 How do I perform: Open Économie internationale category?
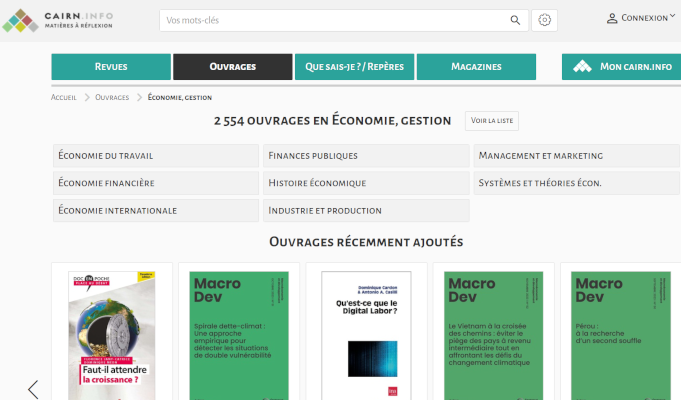click(156, 211)
